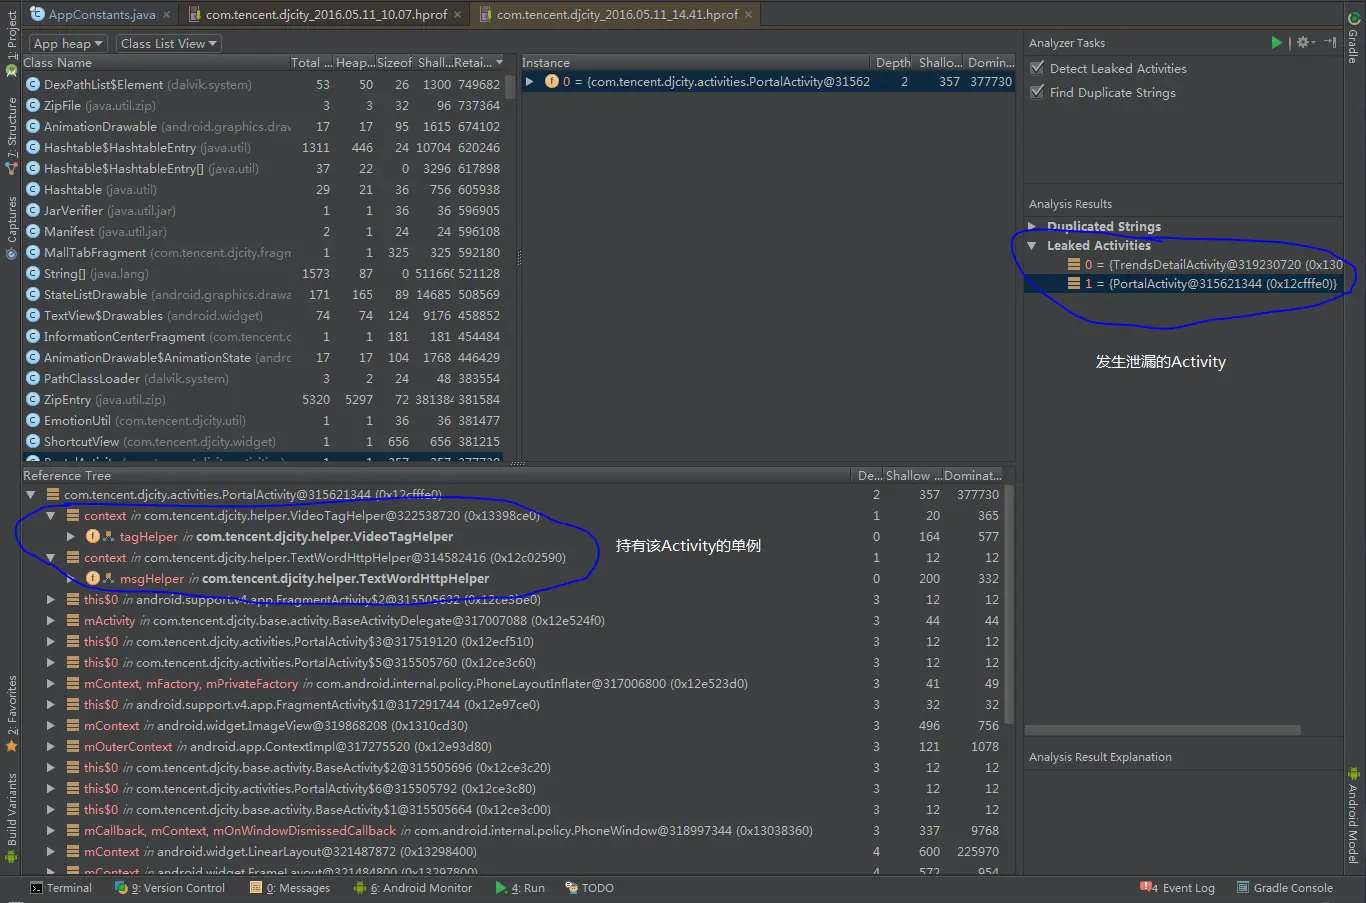Expand the msgHelper reference node
This screenshot has width=1366, height=903.
coord(70,579)
